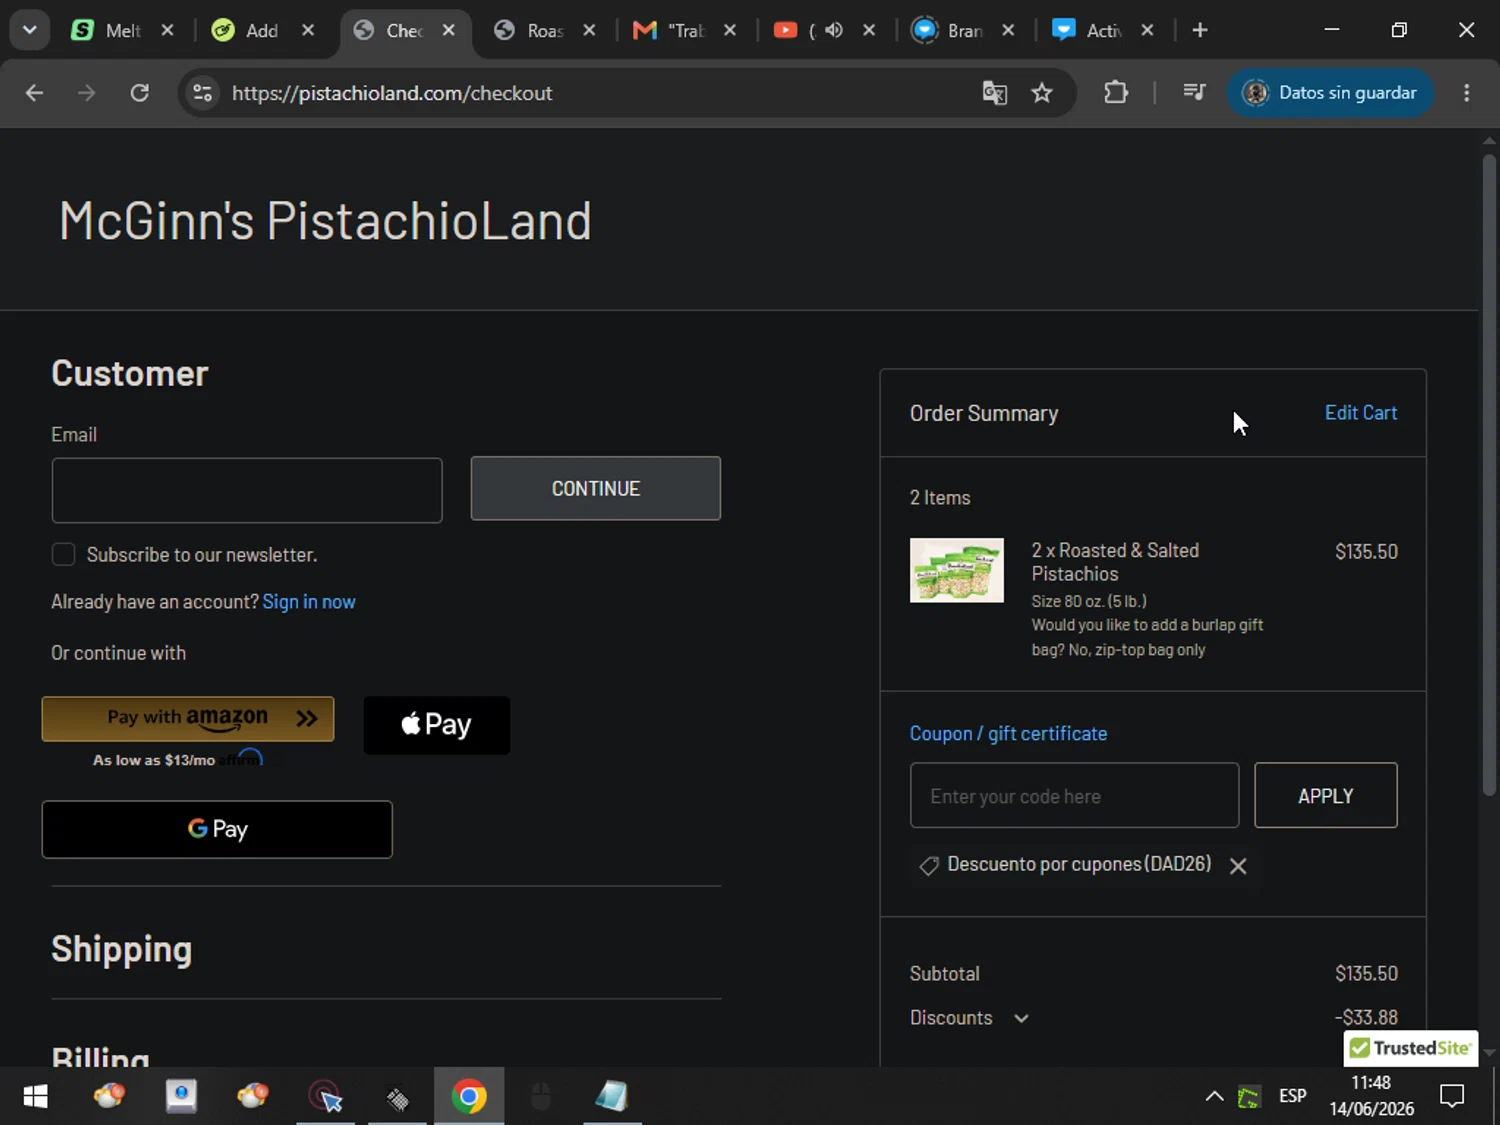Switch to the Bran browser tab
The image size is (1500, 1125).
tap(963, 30)
